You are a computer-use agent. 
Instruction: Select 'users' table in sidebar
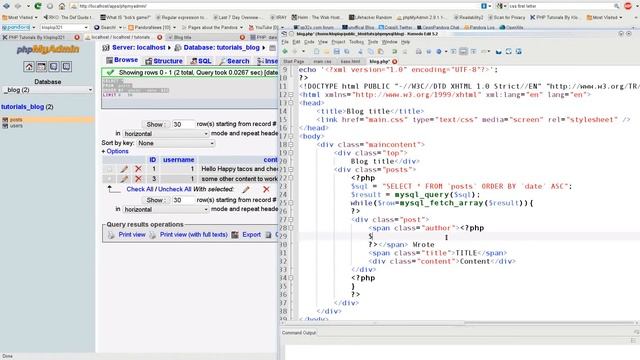16,126
